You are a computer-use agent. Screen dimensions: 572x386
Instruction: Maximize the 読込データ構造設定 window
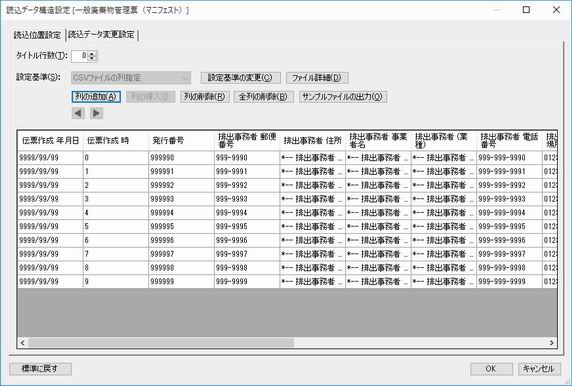click(526, 10)
